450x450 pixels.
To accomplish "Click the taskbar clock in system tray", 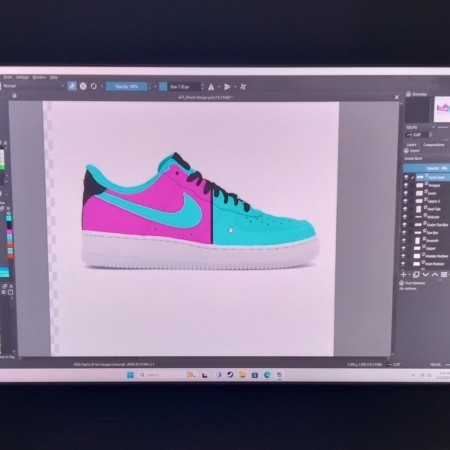I will coord(444,376).
